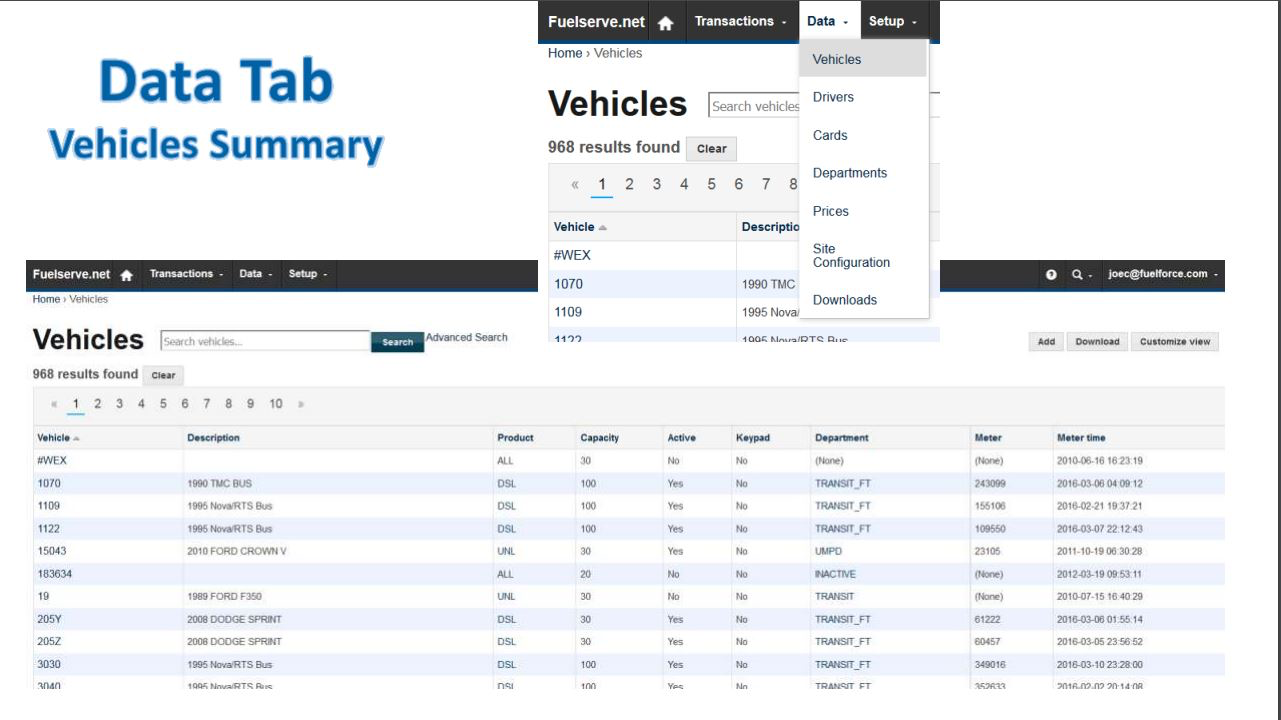Select Drivers from the Data menu
This screenshot has width=1281, height=720.
[833, 97]
